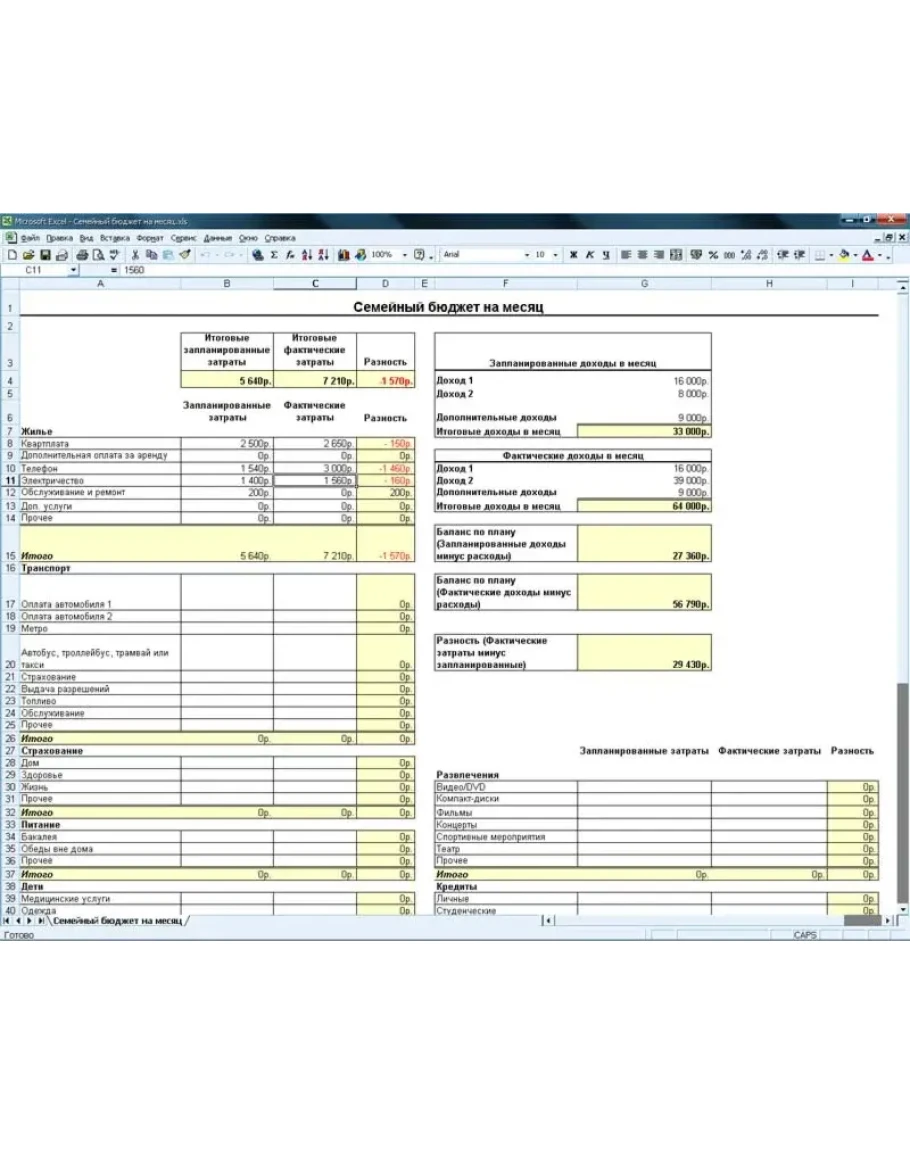Click the Print icon

(x=83, y=255)
